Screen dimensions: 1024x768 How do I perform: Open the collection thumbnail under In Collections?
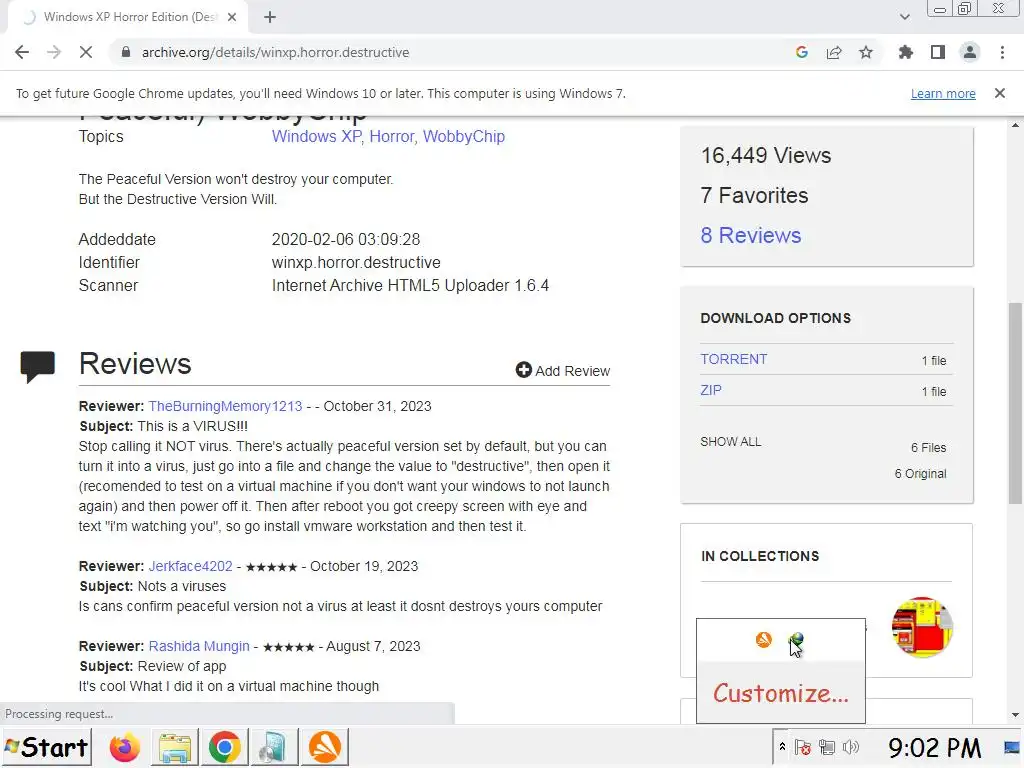tap(922, 627)
